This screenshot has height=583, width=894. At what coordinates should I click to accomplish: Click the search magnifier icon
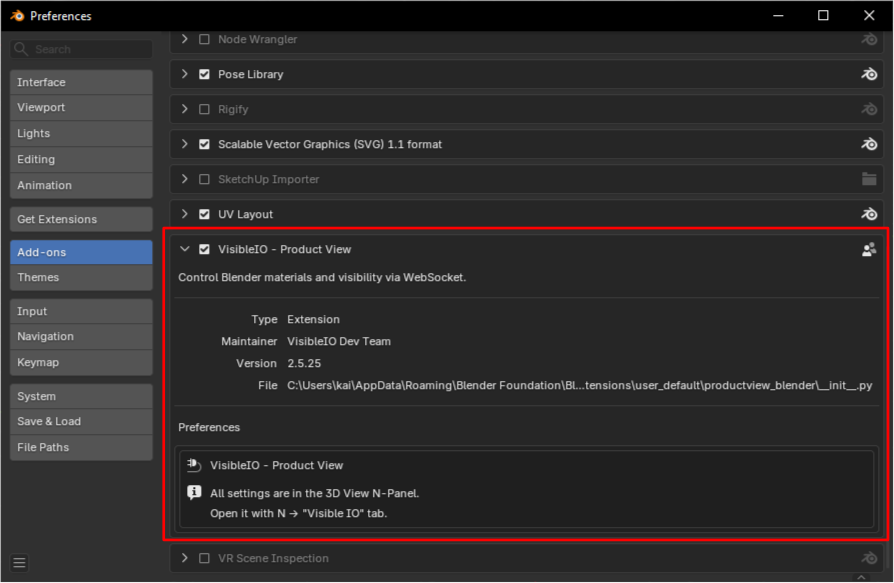(x=21, y=49)
